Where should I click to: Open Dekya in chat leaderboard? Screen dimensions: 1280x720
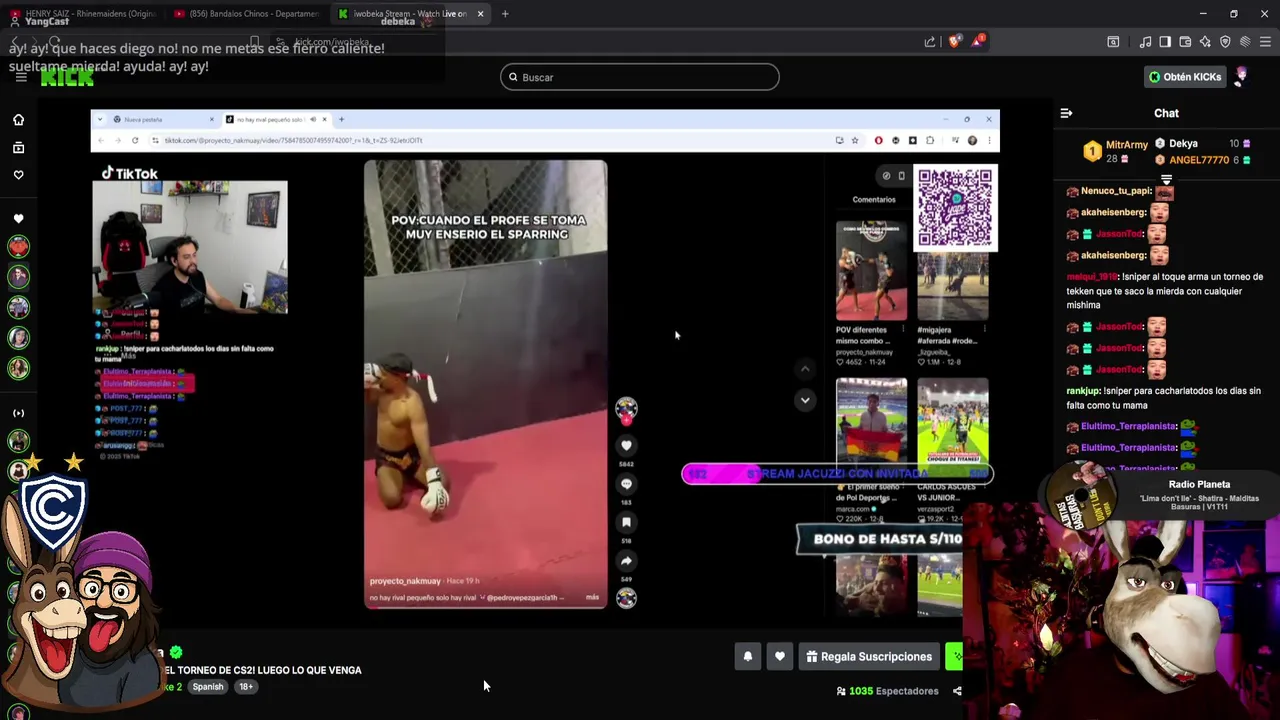[1183, 144]
